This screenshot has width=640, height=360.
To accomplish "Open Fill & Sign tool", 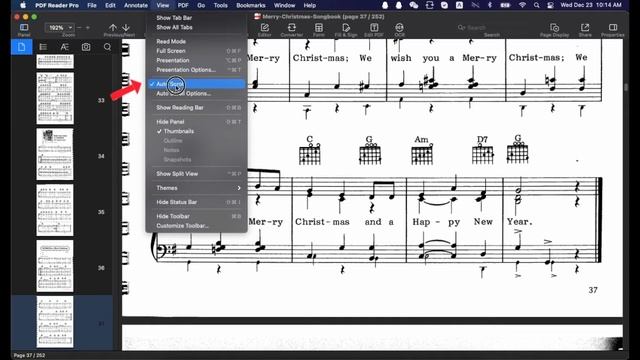I will pyautogui.click(x=346, y=27).
